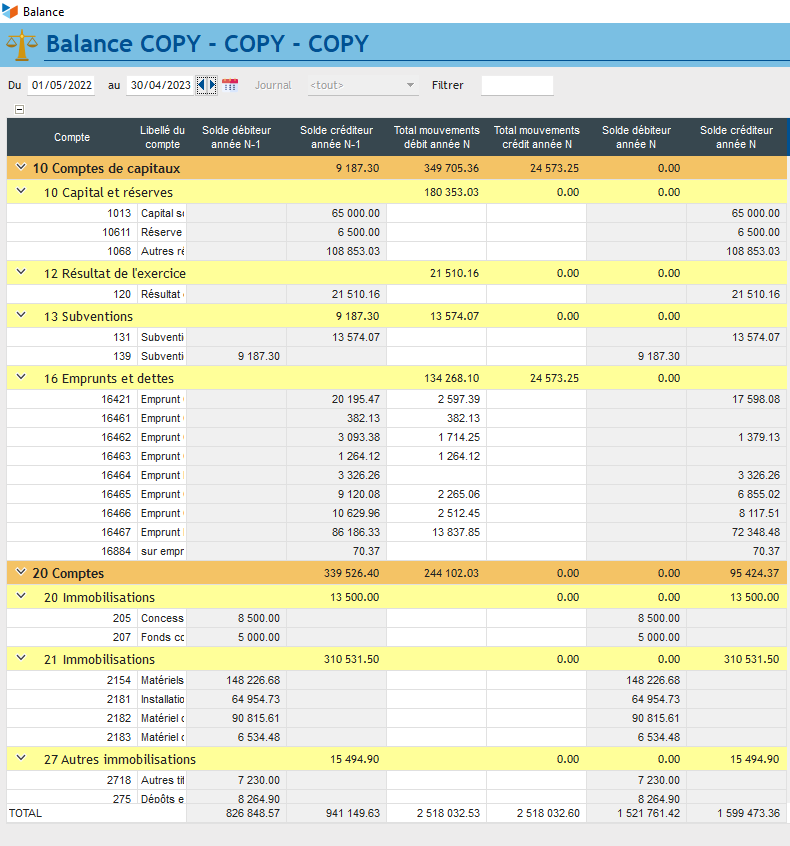
Task: Click the next period arrow
Action: [211, 85]
